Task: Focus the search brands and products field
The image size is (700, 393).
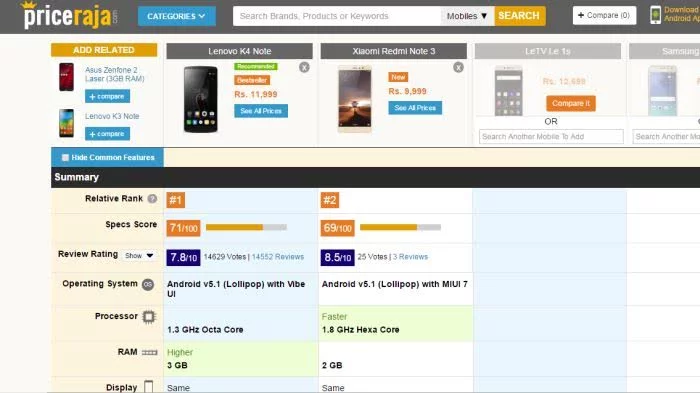Action: point(337,16)
